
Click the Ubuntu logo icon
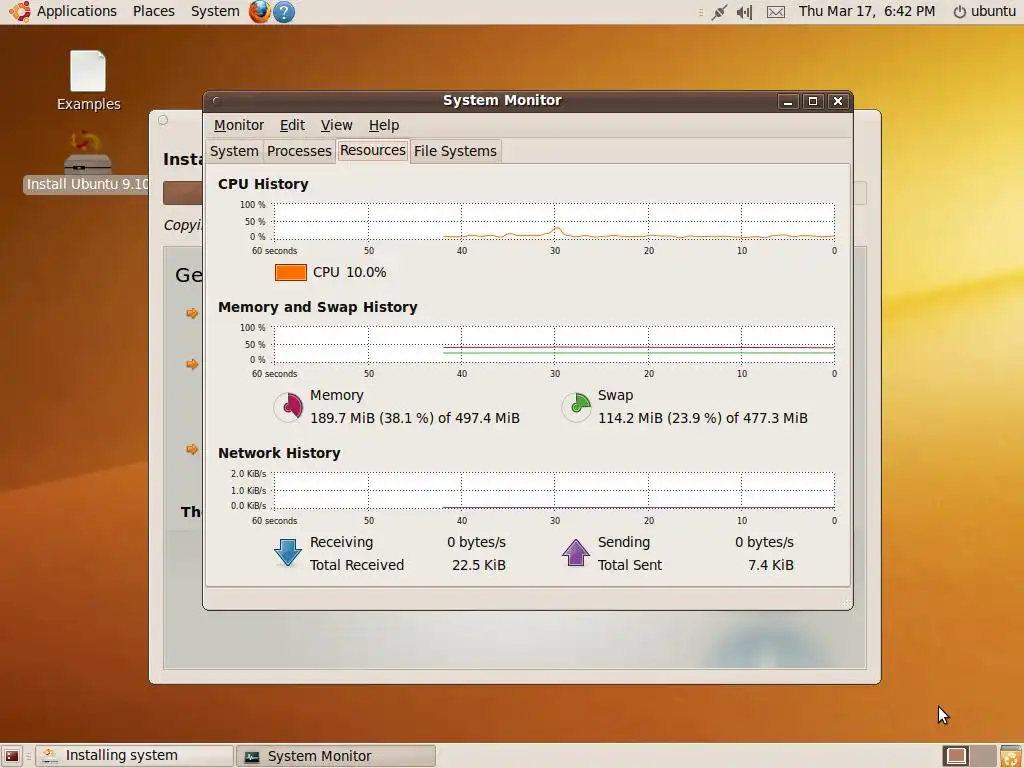coord(20,11)
